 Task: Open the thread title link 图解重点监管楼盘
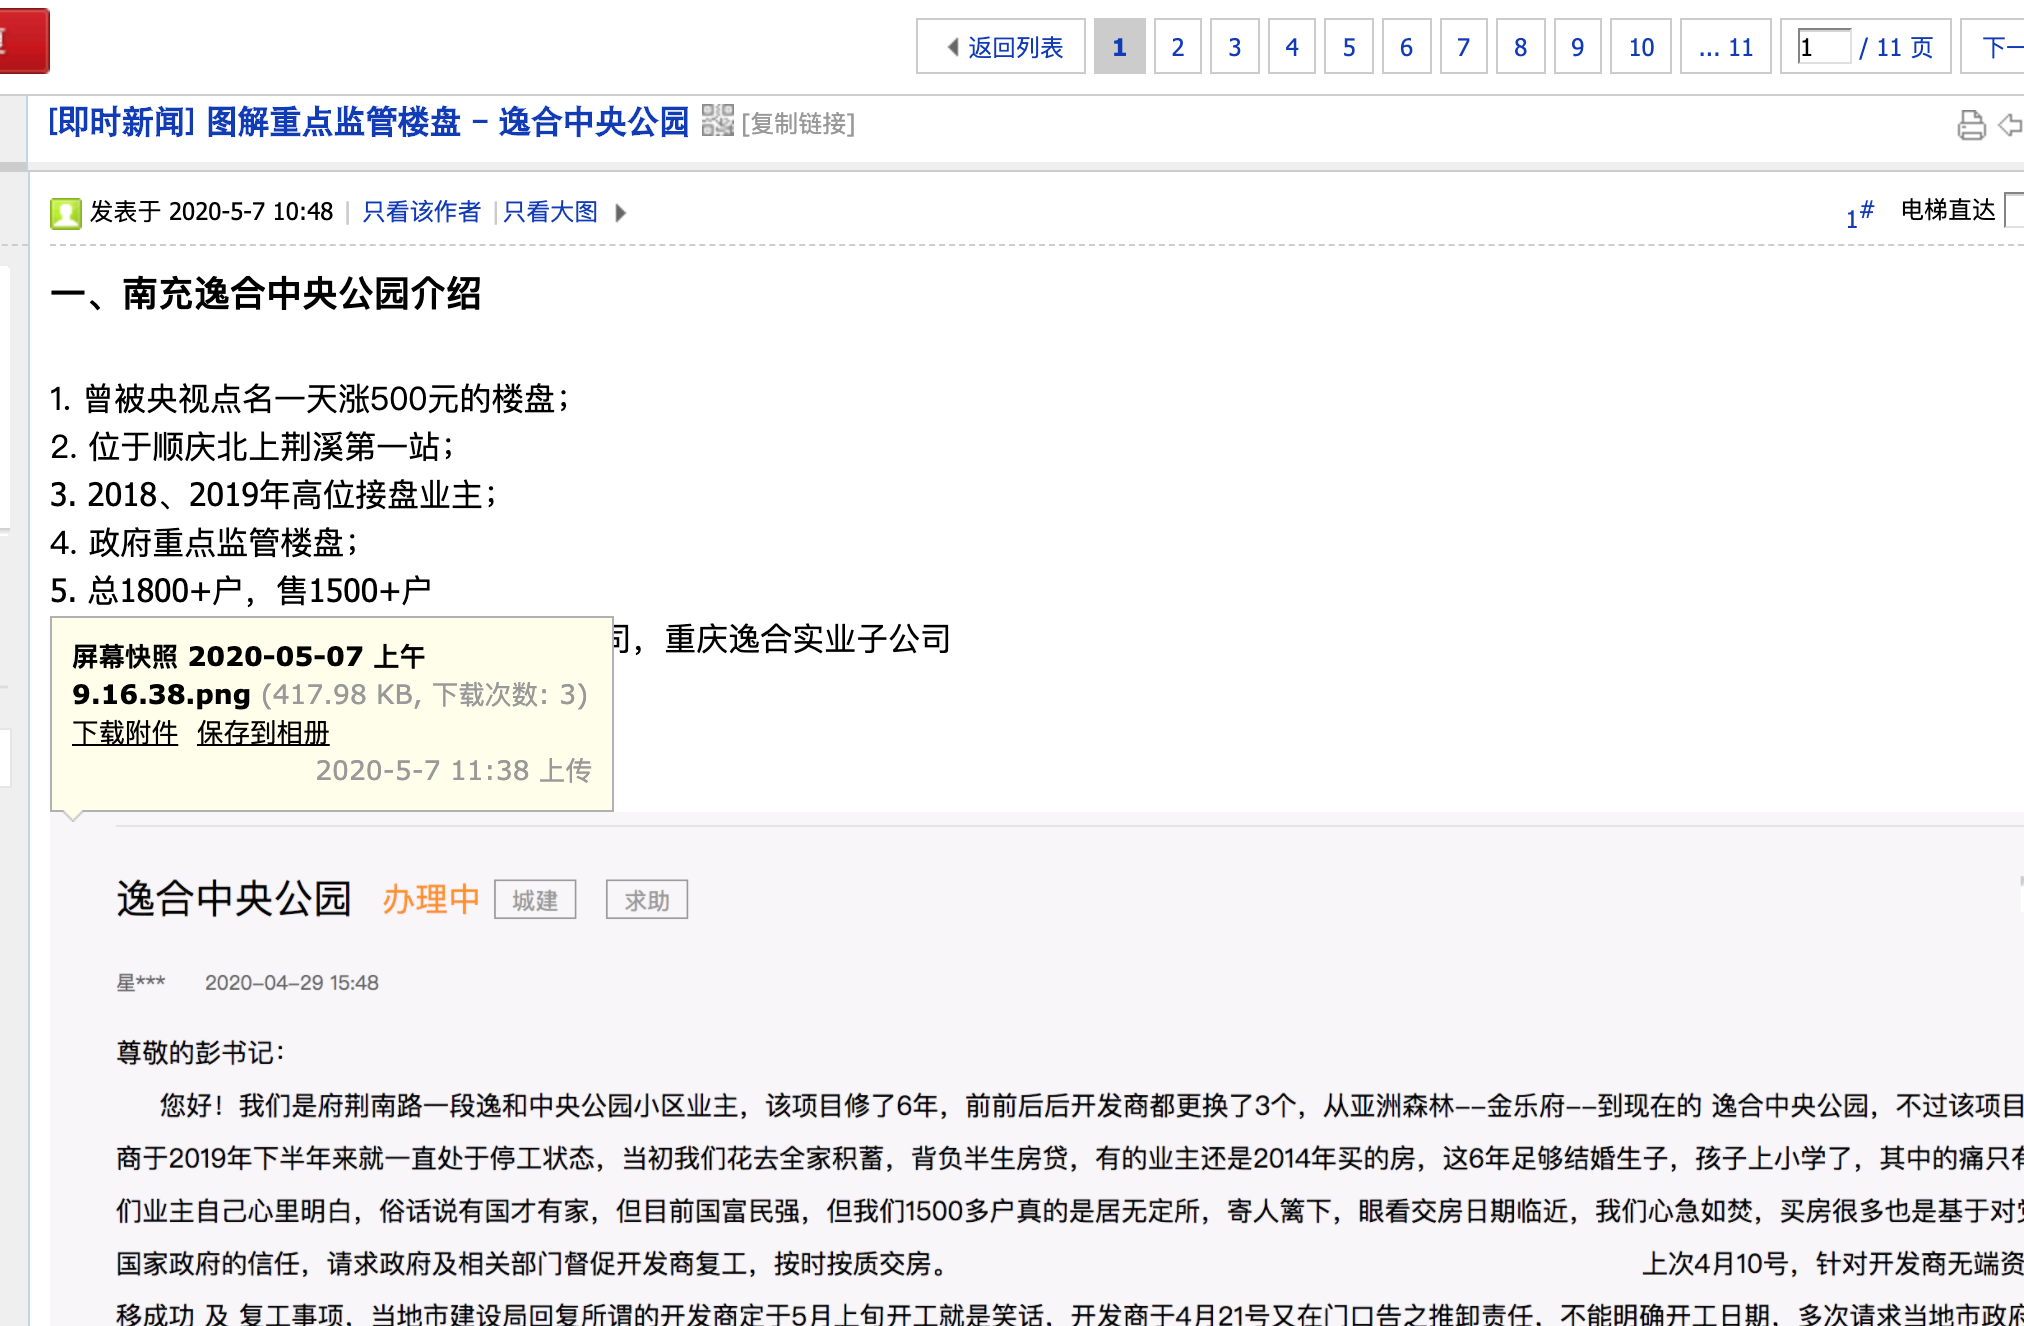click(x=448, y=122)
